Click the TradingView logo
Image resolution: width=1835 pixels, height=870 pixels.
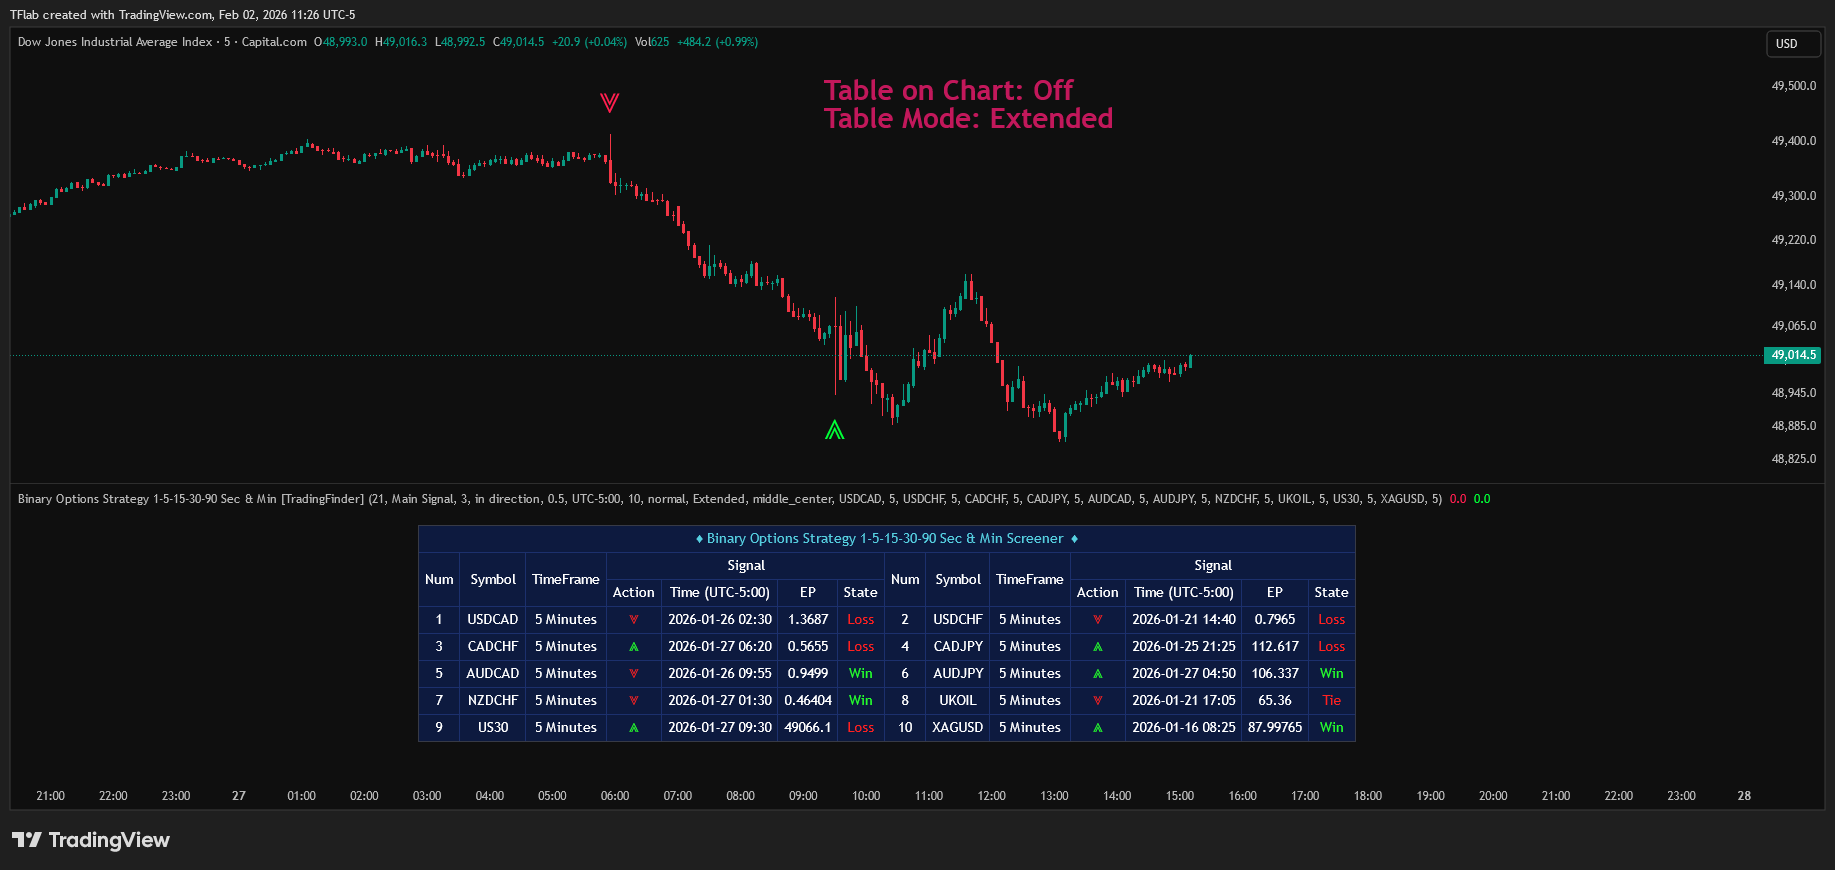[91, 840]
